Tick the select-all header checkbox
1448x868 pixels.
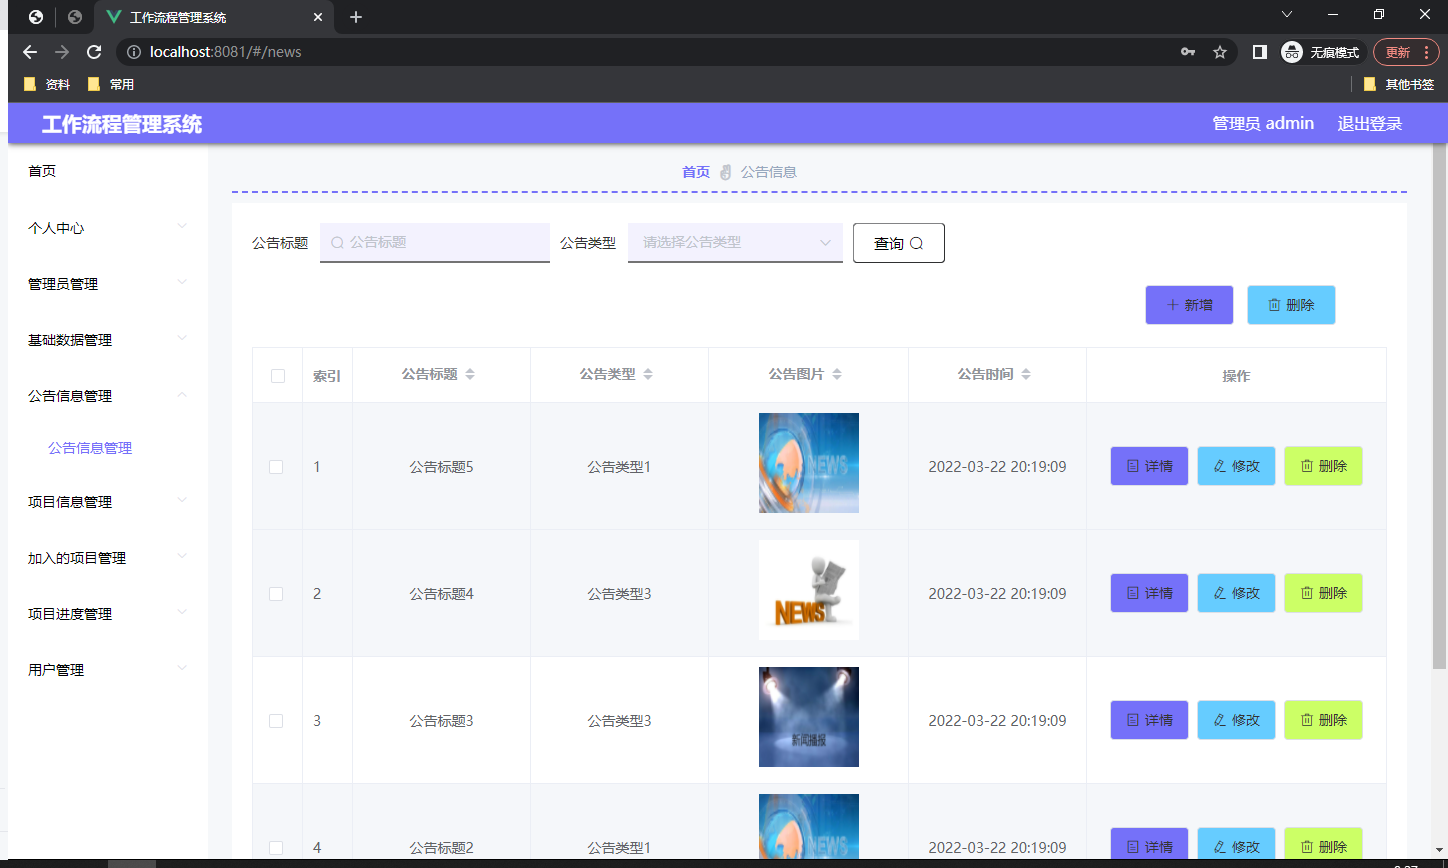pos(278,376)
